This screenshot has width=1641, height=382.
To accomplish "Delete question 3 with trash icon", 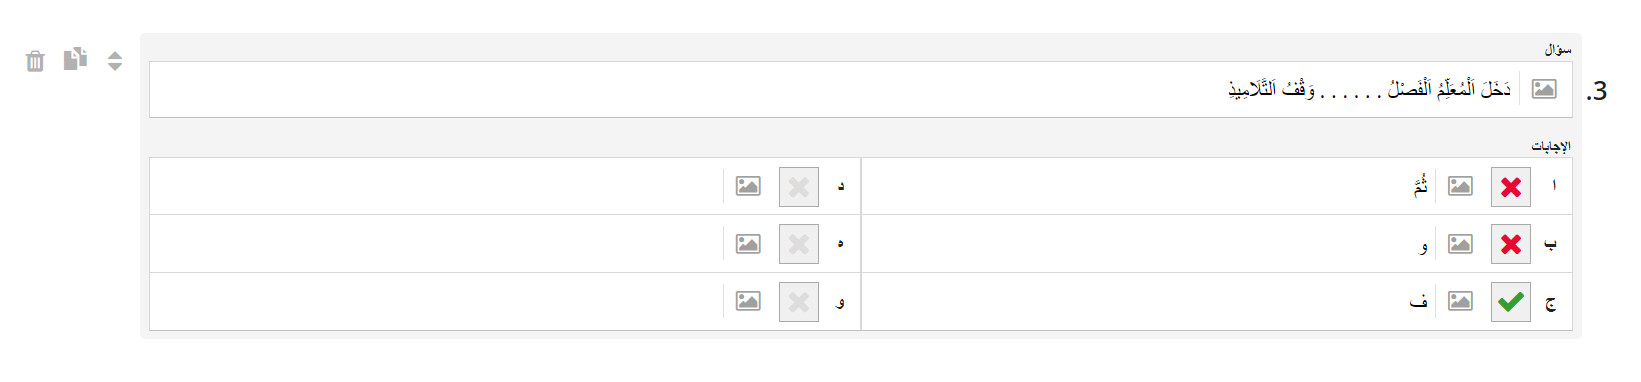I will (x=35, y=61).
